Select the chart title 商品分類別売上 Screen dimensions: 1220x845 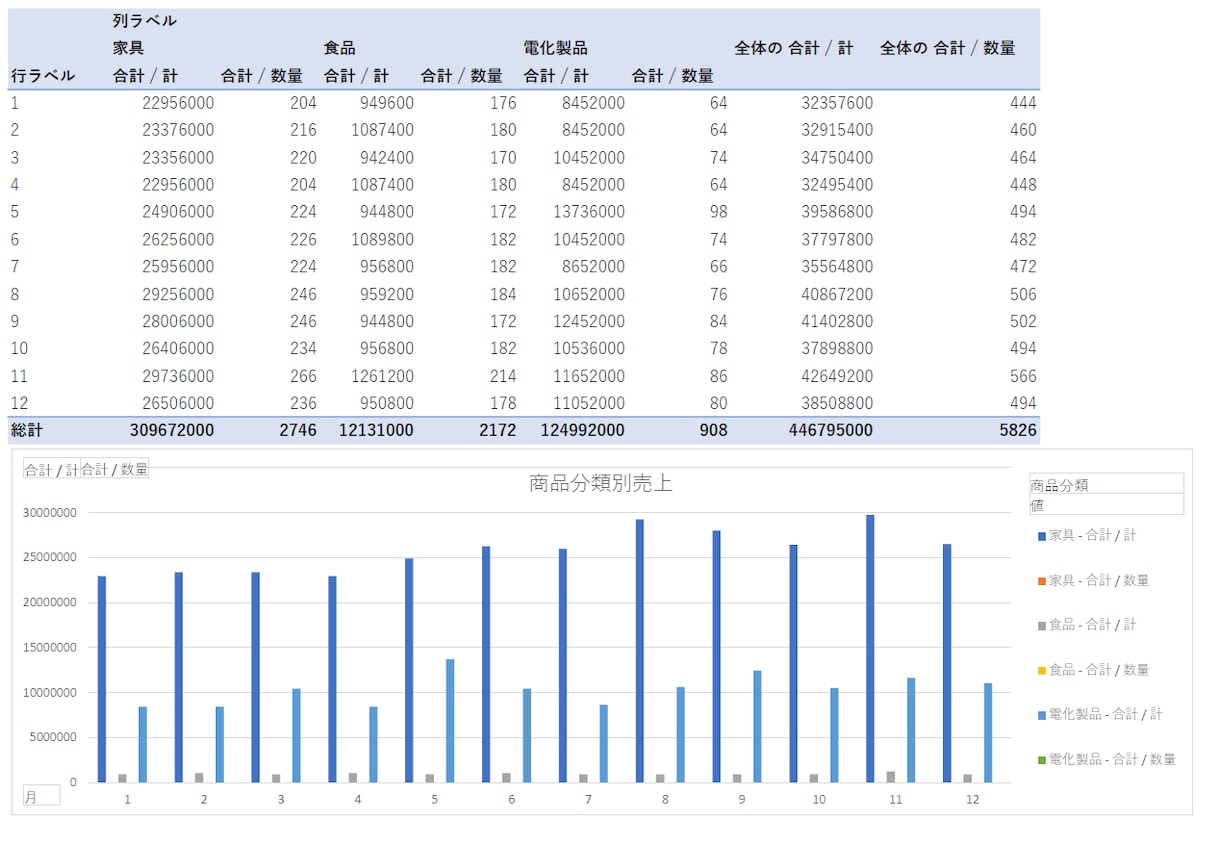point(600,484)
